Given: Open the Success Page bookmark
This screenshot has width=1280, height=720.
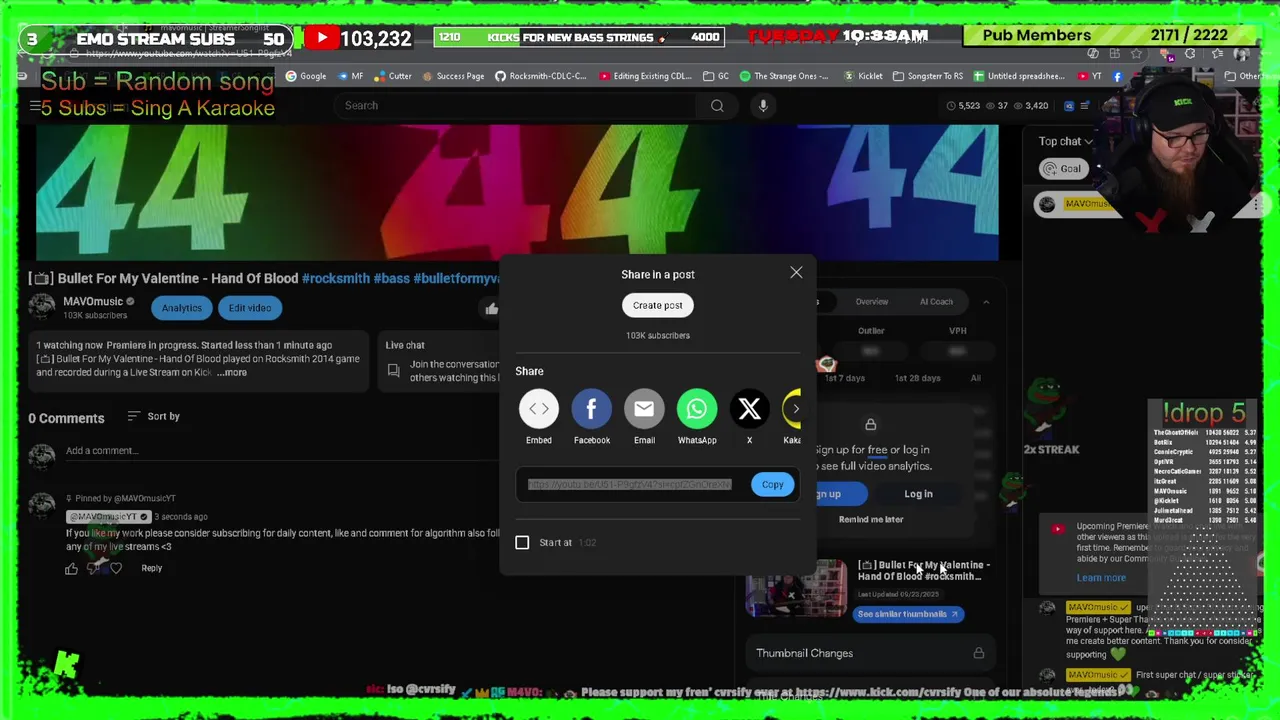Looking at the screenshot, I should pos(453,76).
